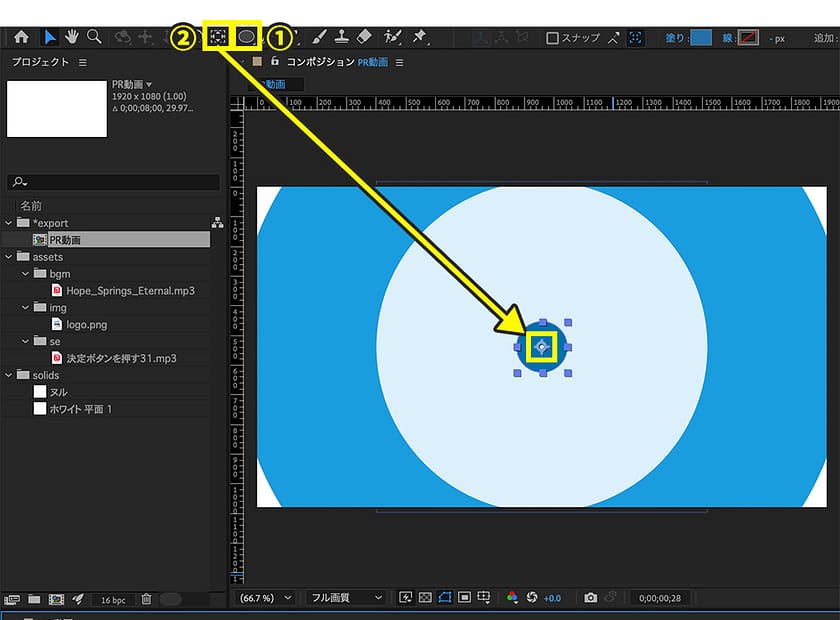Open the プロジェクト panel menu

point(83,62)
